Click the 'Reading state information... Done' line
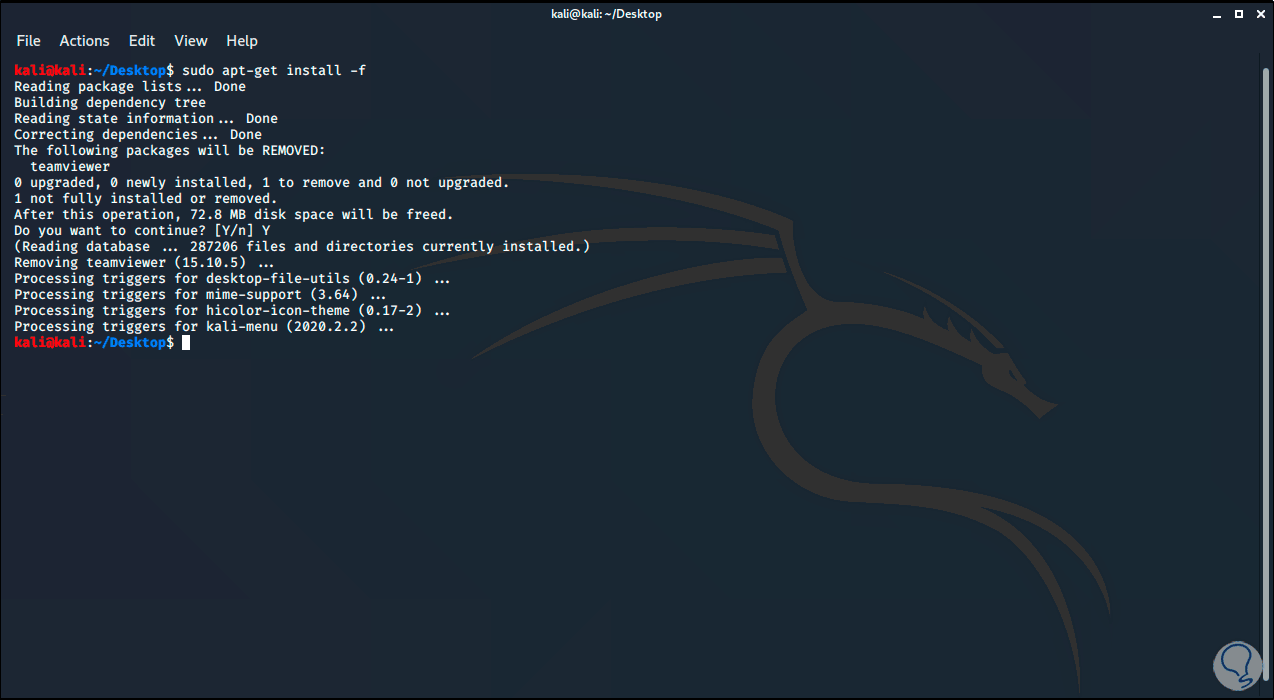This screenshot has height=700, width=1274. pos(146,118)
